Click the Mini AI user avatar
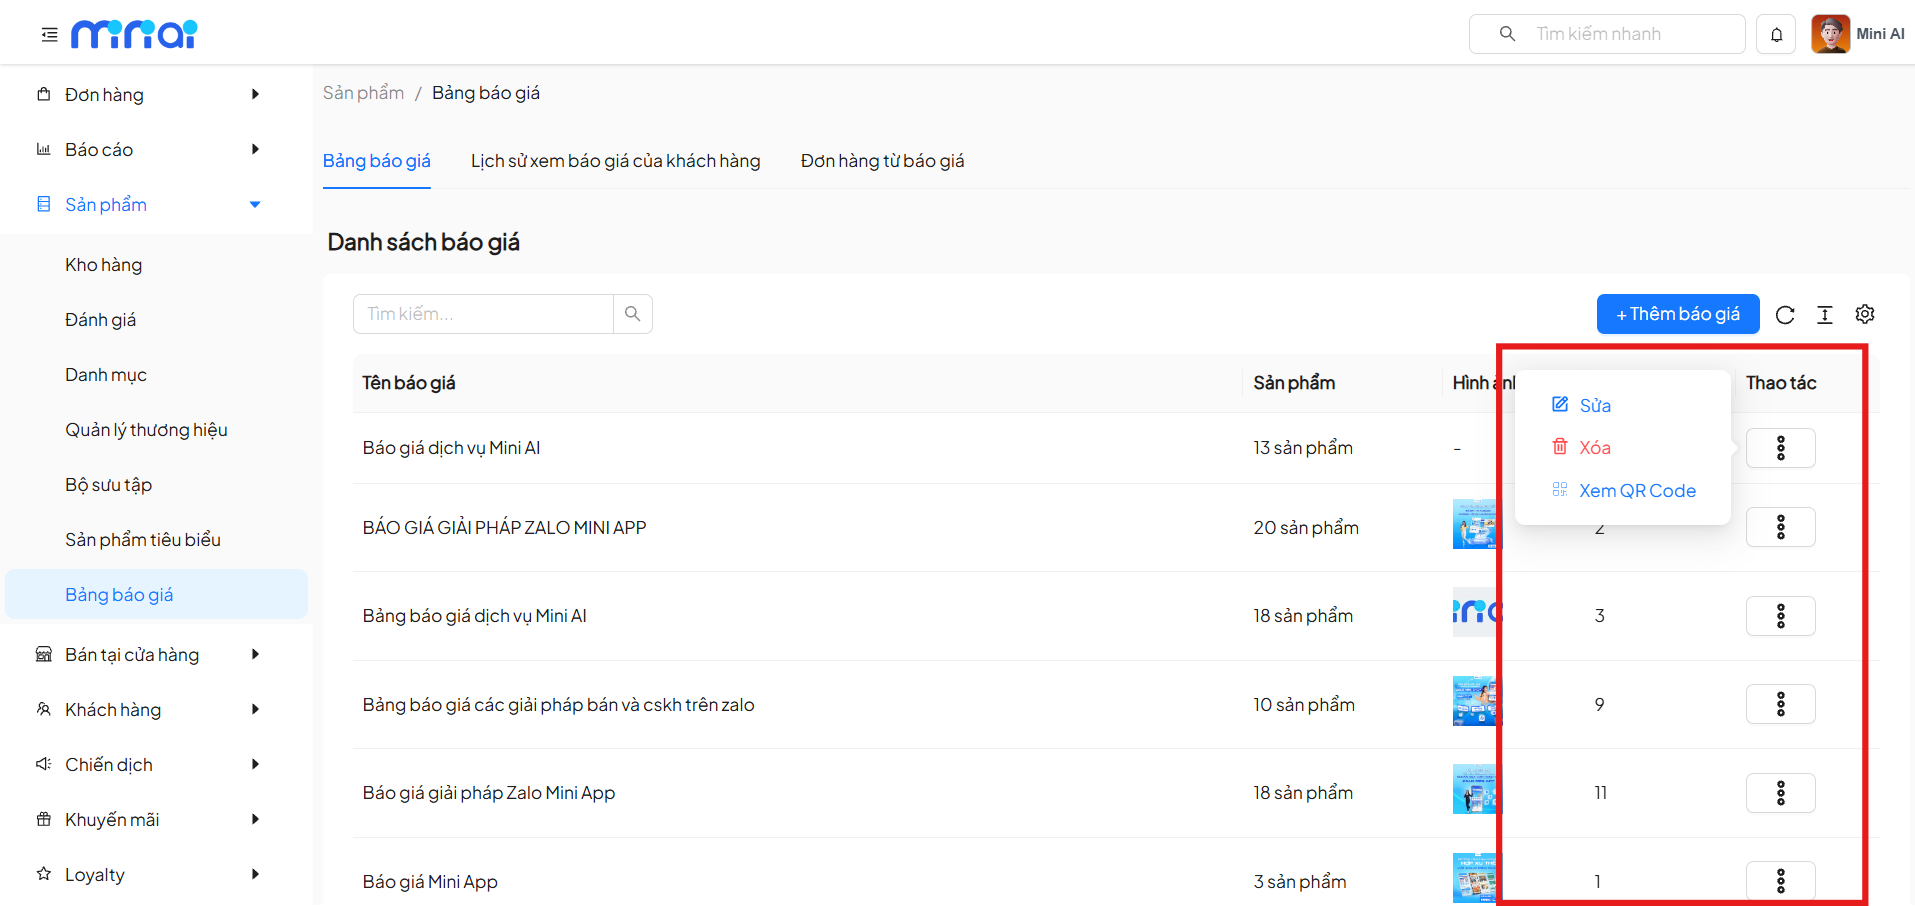Image resolution: width=1915 pixels, height=906 pixels. [1830, 34]
